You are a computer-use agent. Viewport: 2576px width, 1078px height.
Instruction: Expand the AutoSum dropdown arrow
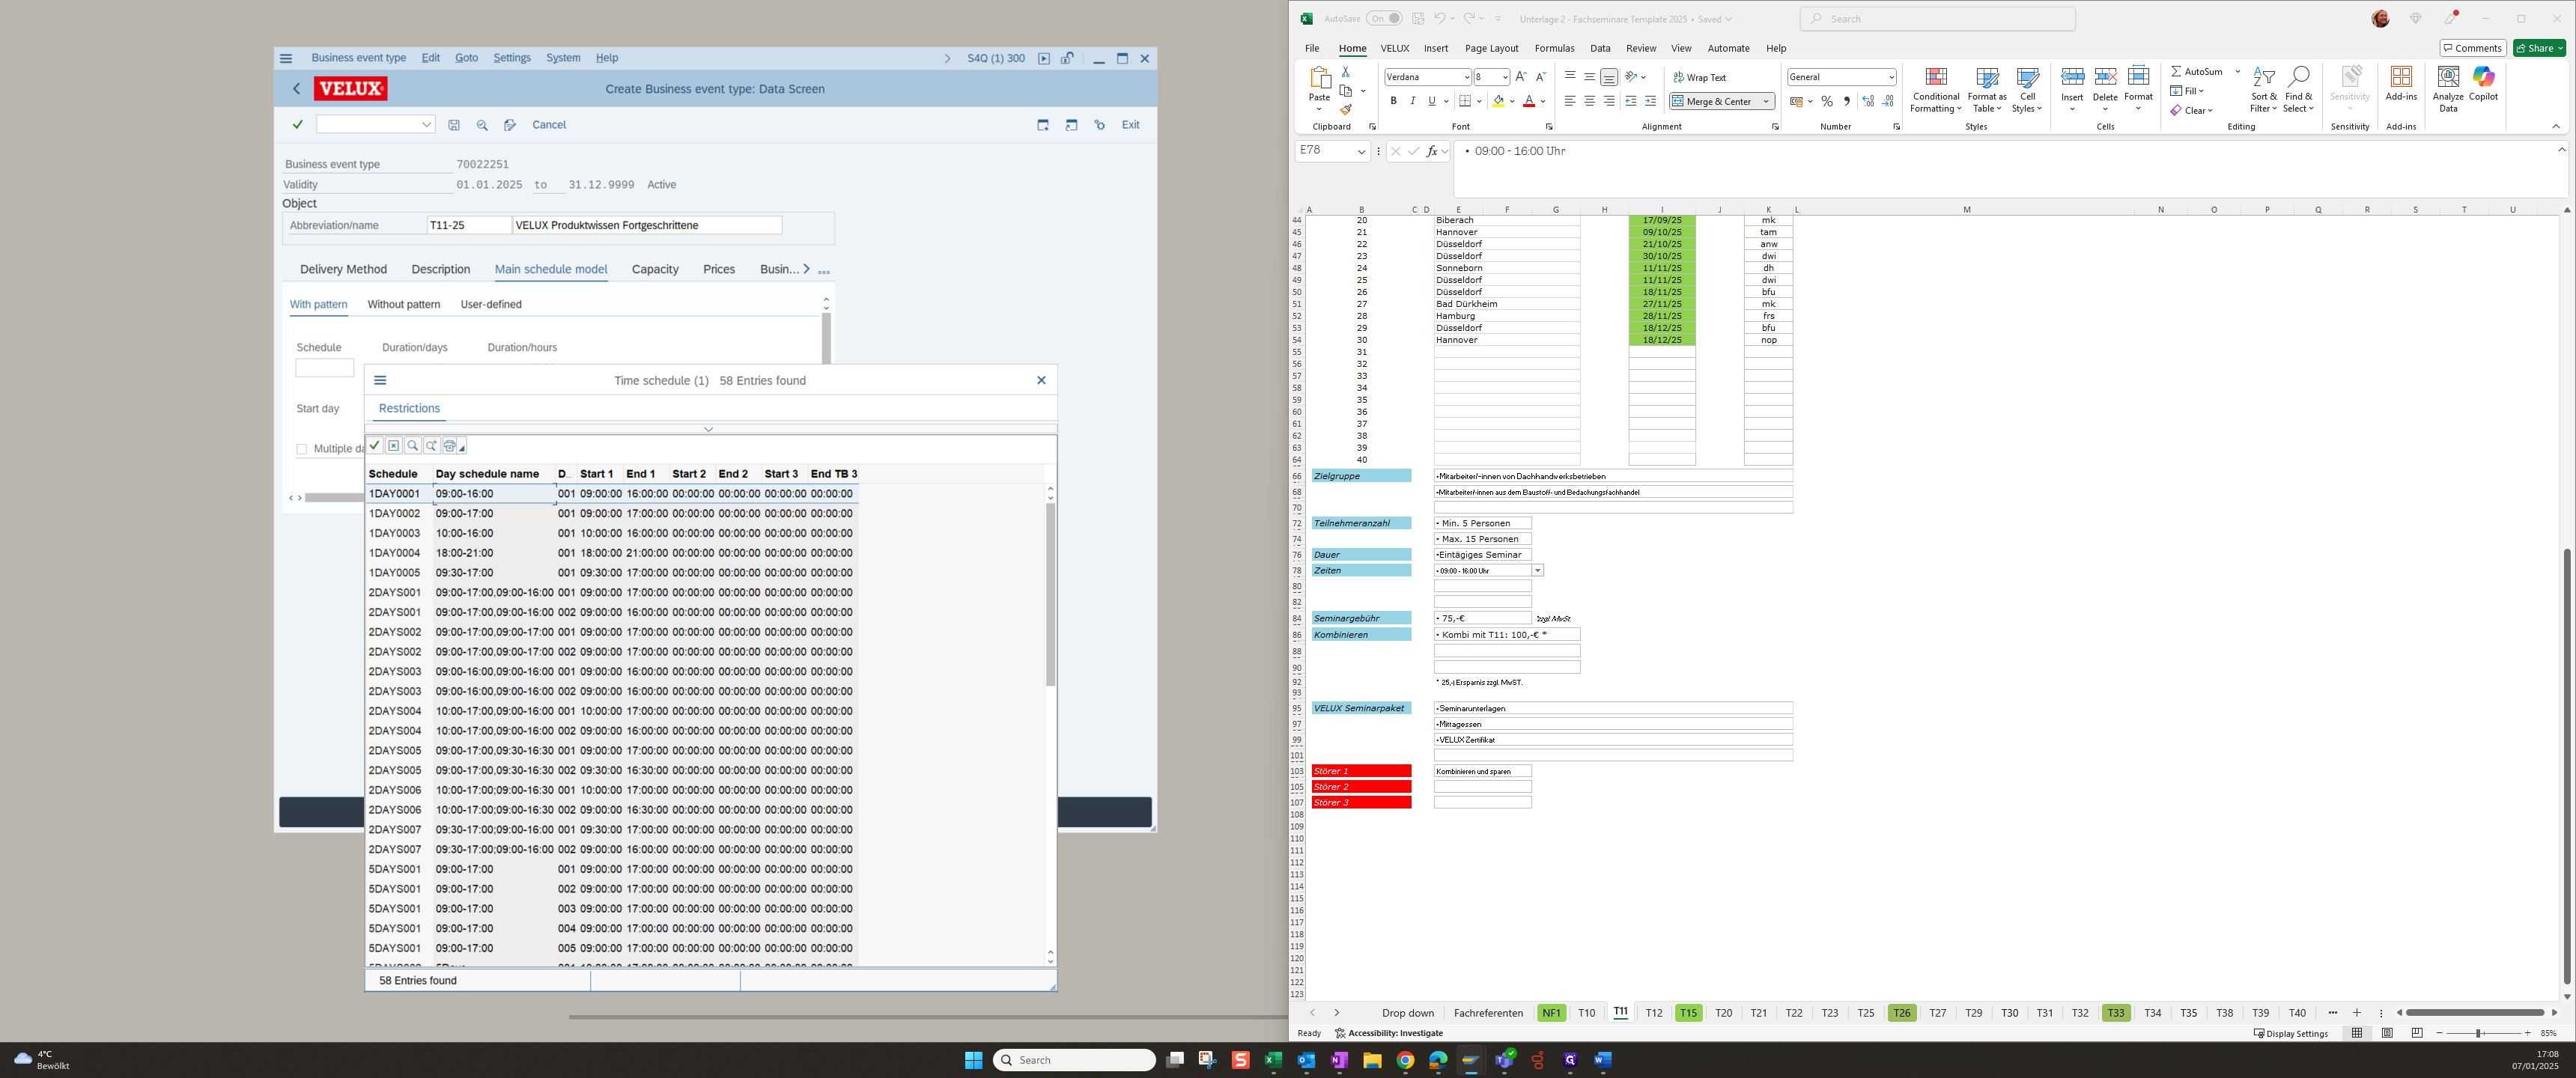click(2238, 71)
